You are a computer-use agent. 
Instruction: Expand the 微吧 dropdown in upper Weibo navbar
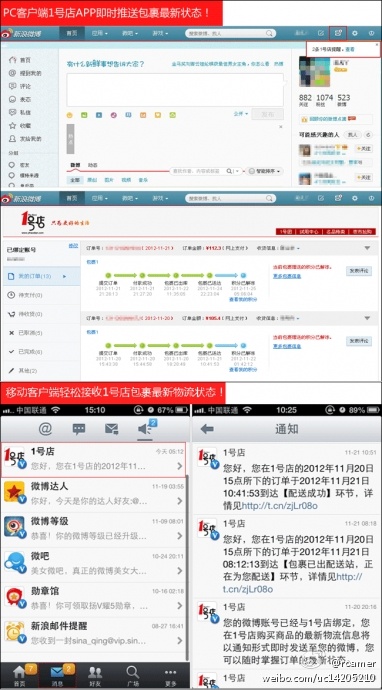130,33
